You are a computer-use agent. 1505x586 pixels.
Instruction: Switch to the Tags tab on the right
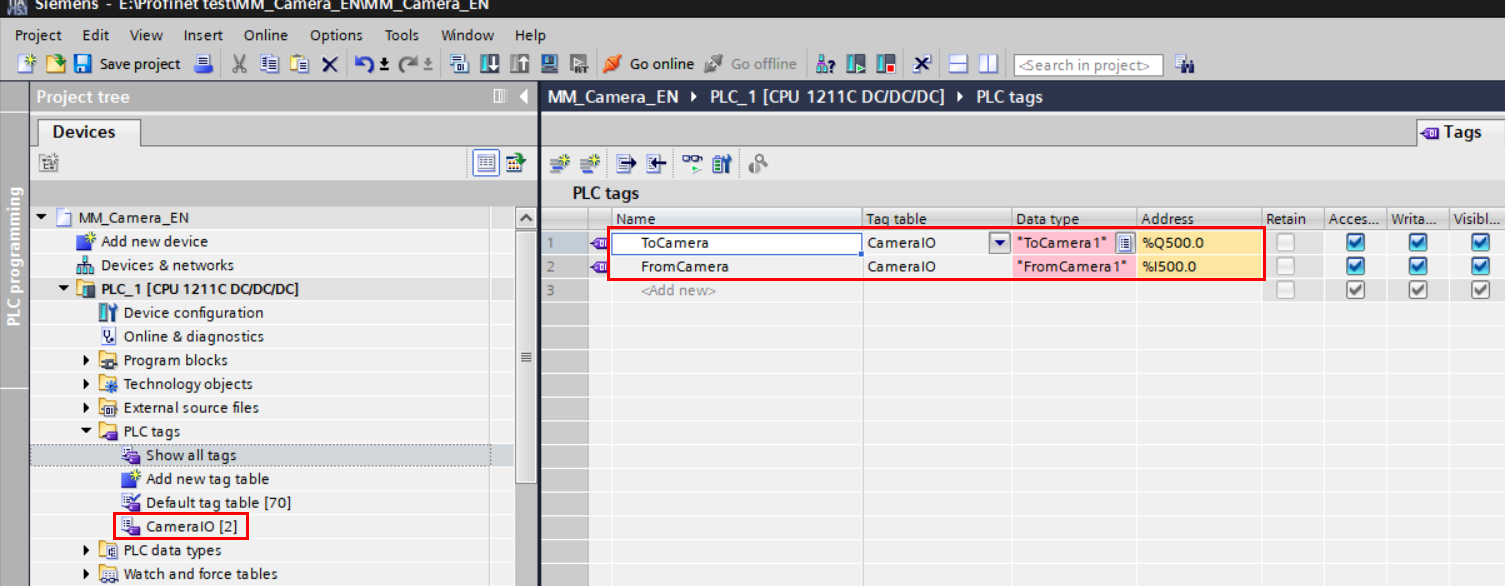point(1459,131)
